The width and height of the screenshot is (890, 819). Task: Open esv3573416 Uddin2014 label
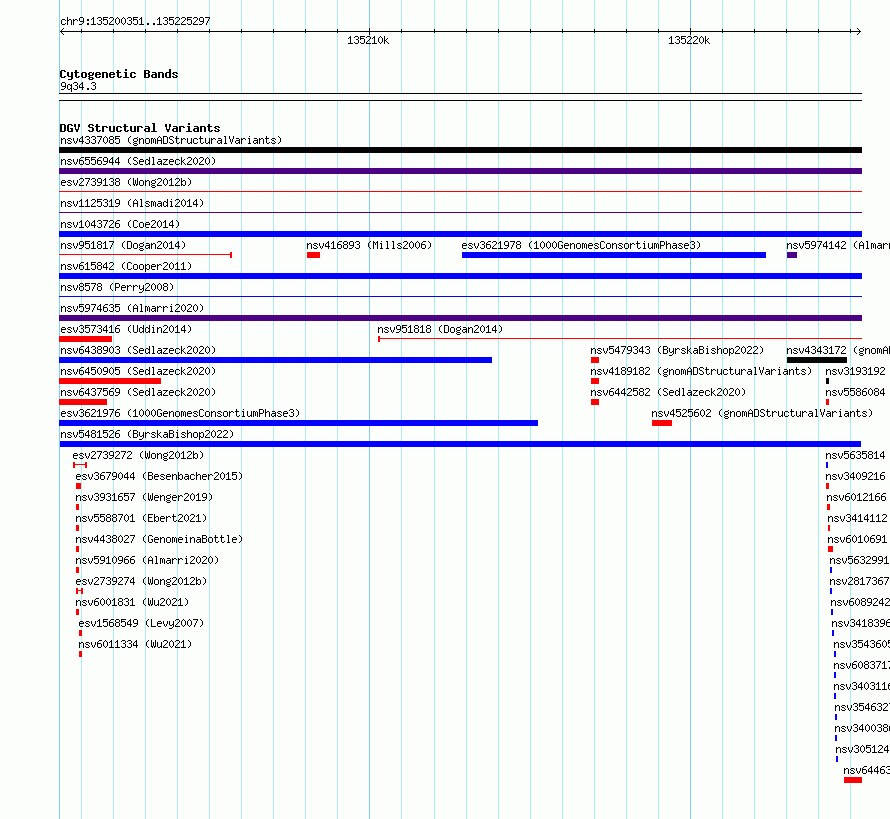tap(126, 329)
